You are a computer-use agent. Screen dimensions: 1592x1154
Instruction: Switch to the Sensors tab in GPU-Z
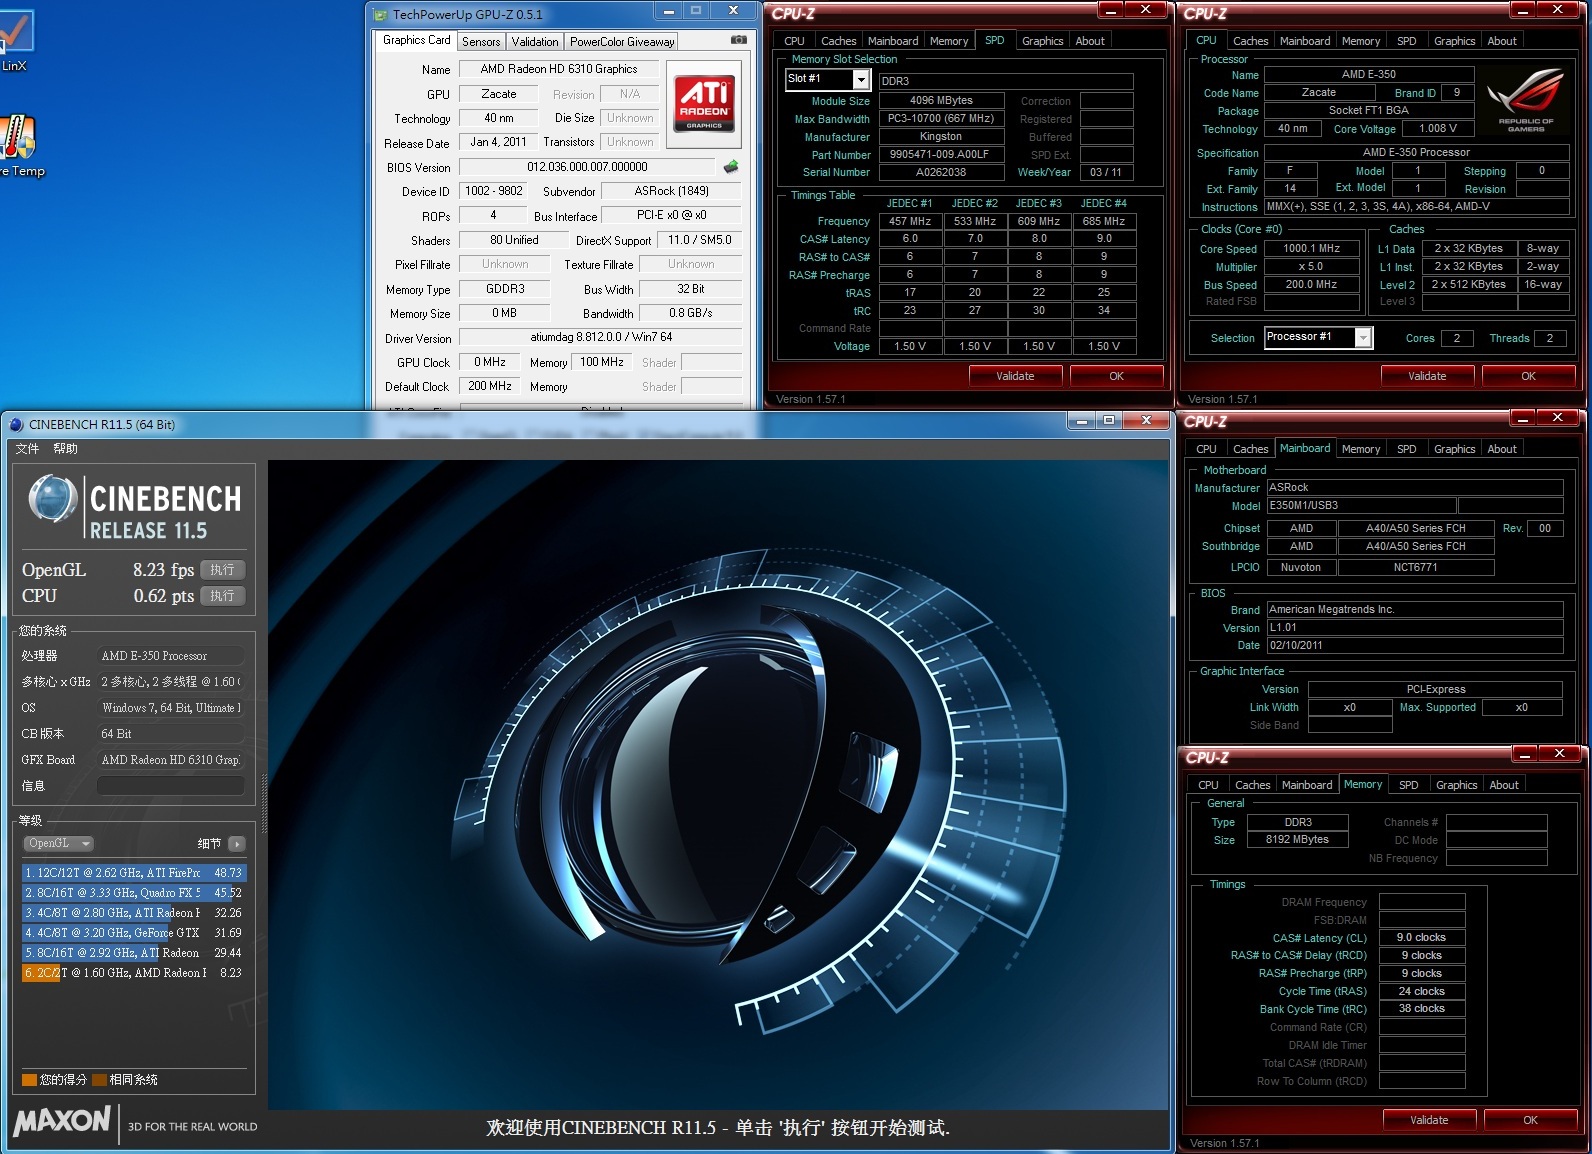click(481, 41)
